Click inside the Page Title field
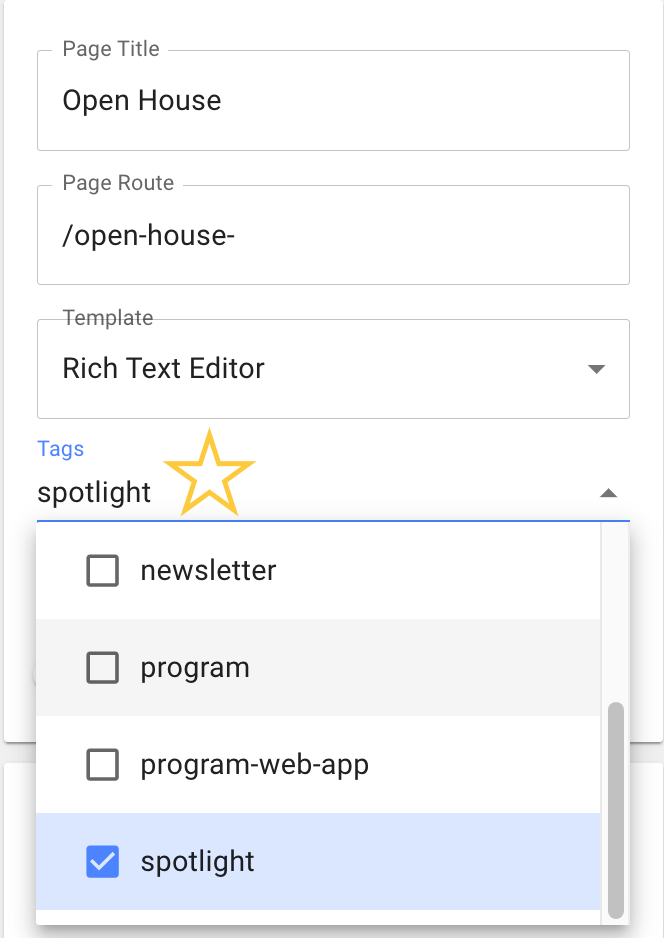The image size is (664, 938). (333, 100)
